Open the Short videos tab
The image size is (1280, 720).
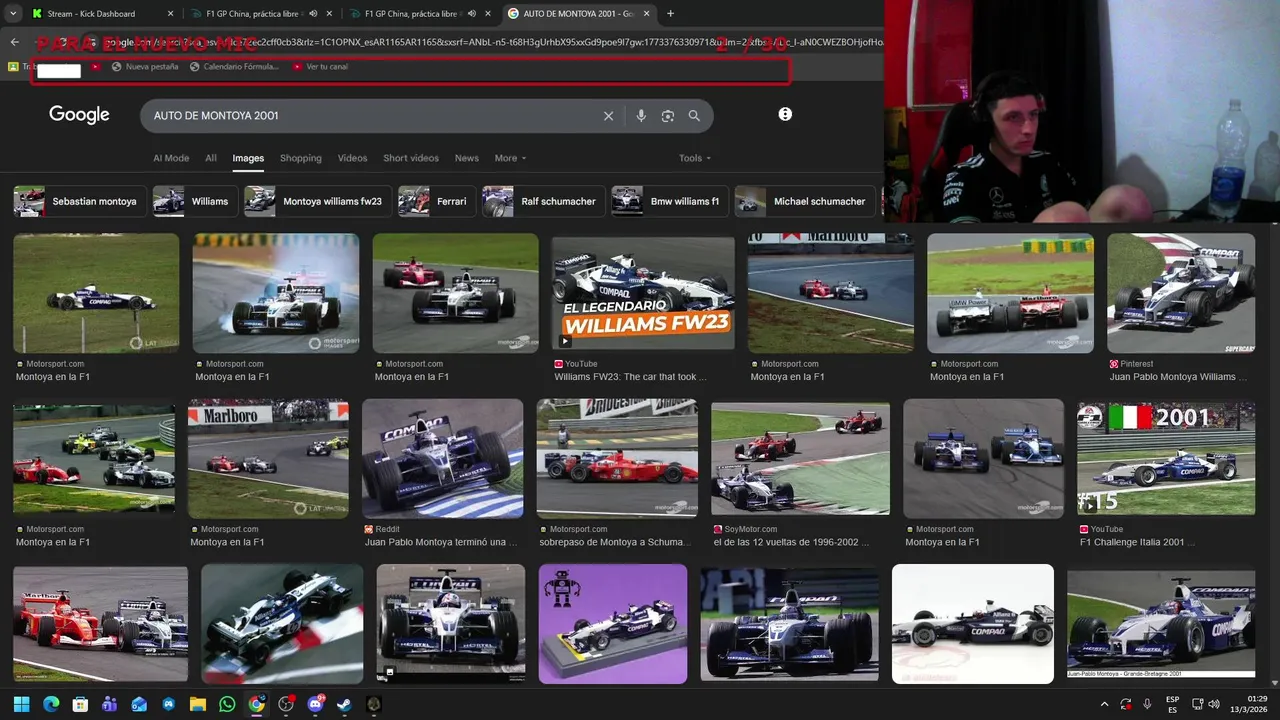411,158
